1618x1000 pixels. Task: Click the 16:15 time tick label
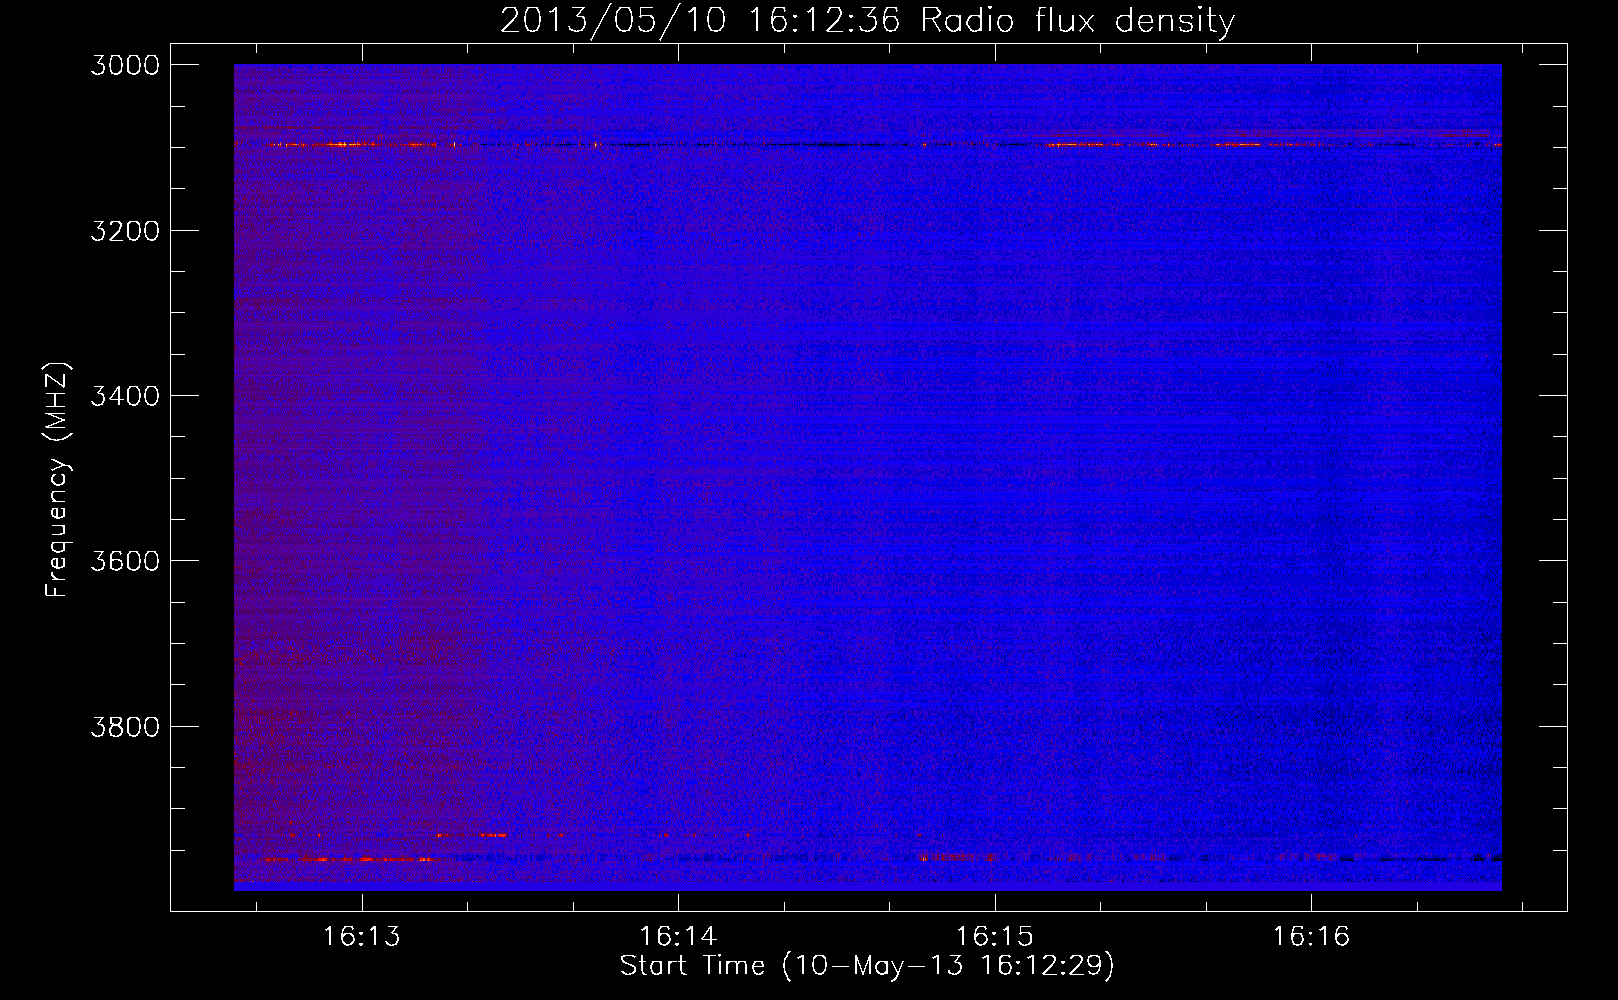coord(994,936)
